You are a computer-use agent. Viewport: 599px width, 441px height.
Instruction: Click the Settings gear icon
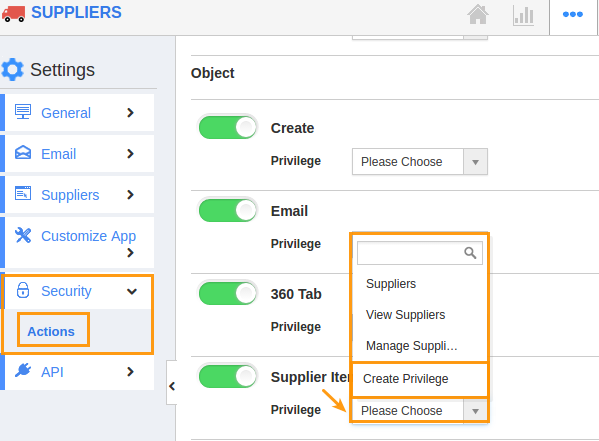pyautogui.click(x=12, y=70)
